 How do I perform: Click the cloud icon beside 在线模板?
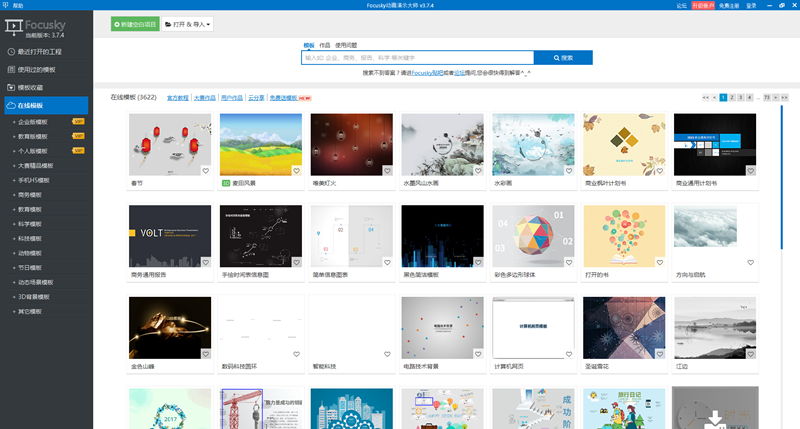pos(11,105)
